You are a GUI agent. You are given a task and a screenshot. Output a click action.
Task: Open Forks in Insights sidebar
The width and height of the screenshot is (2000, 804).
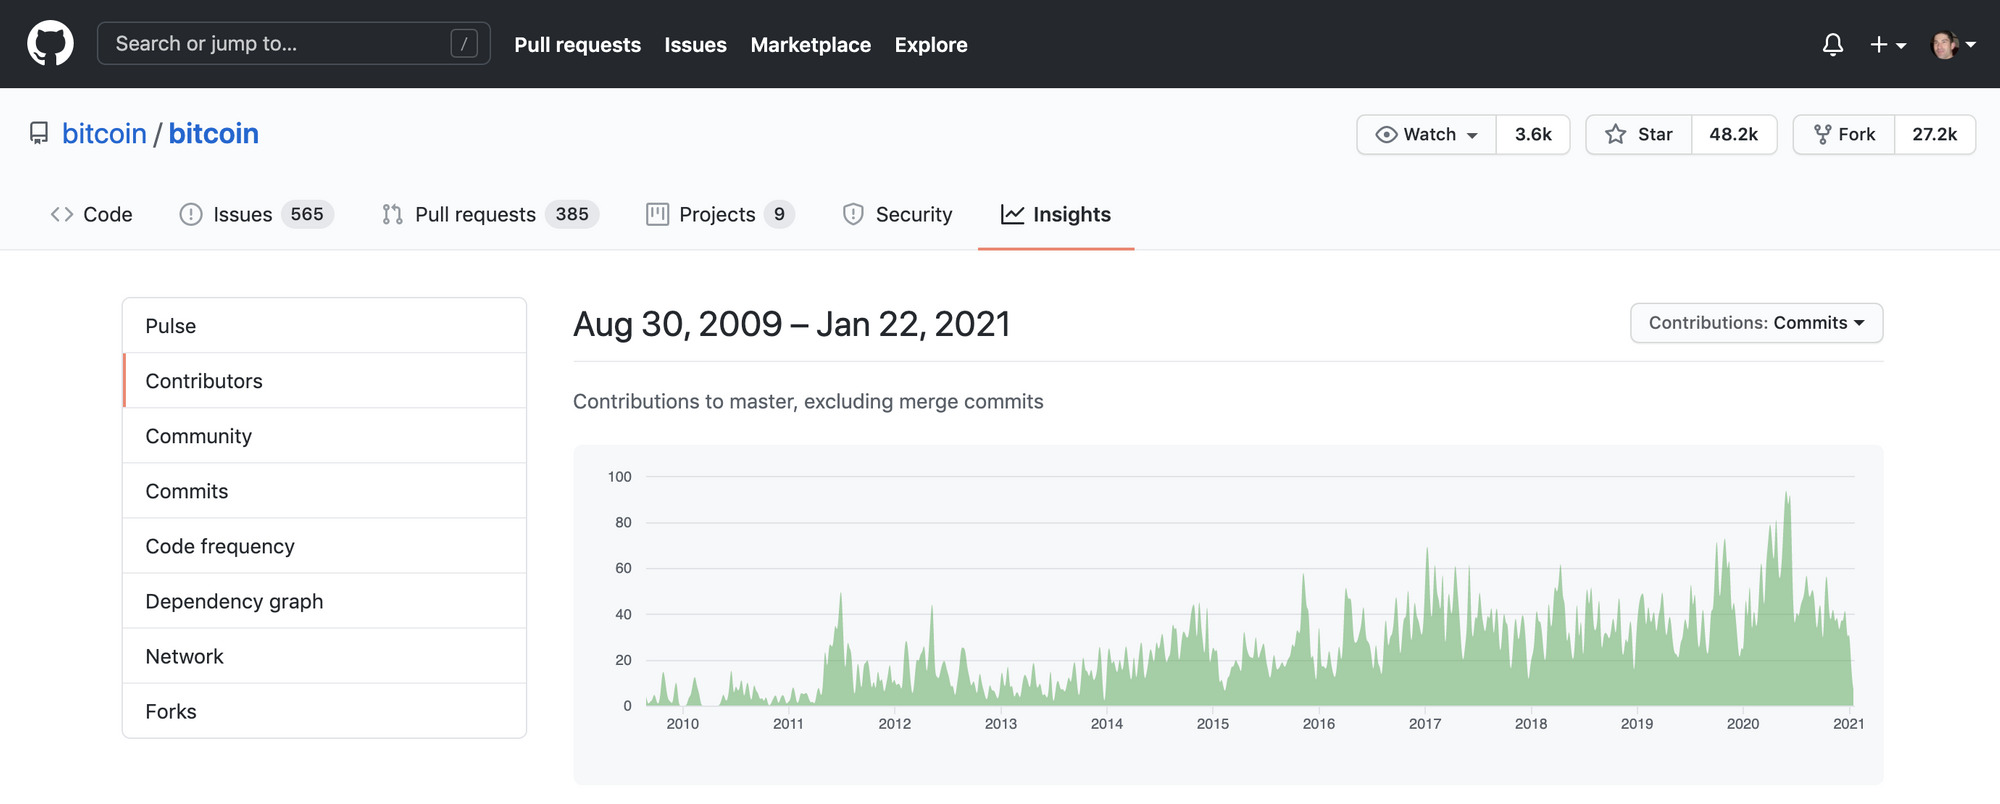(324, 711)
